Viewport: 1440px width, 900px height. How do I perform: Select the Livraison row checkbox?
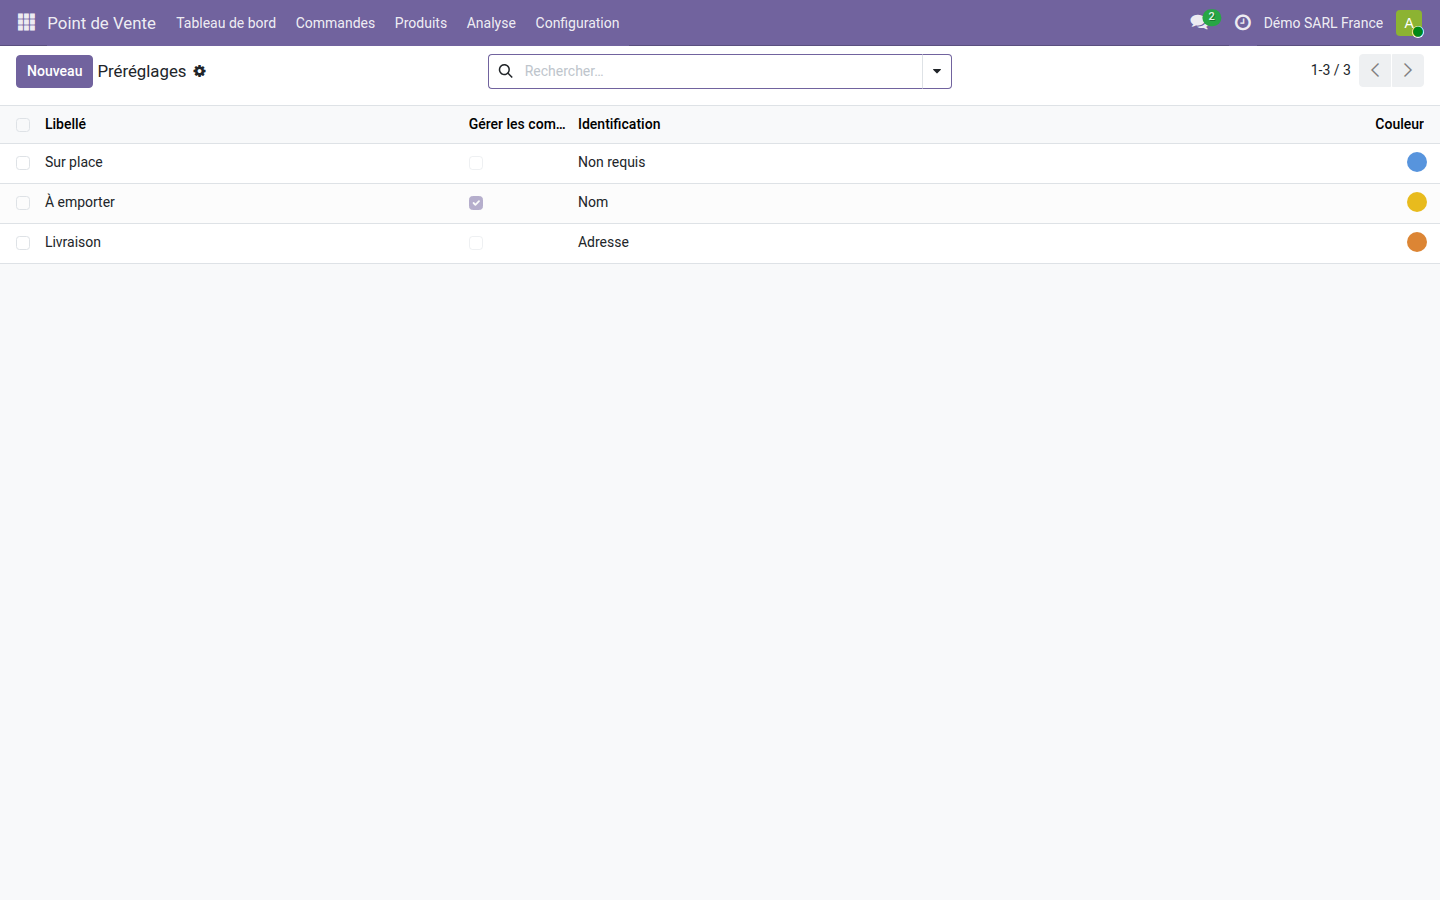click(23, 243)
